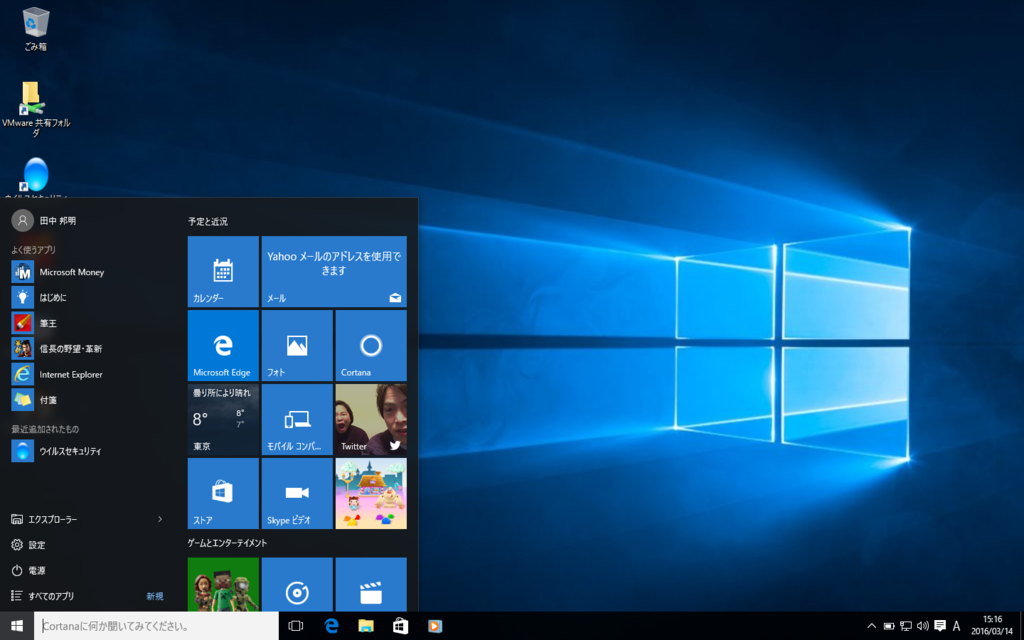
Task: Click the network tray icon
Action: pos(906,626)
